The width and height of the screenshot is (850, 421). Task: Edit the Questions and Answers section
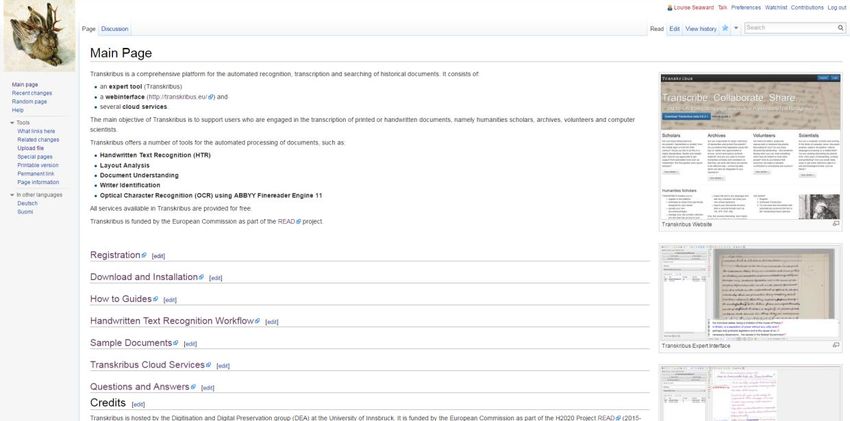pos(208,388)
